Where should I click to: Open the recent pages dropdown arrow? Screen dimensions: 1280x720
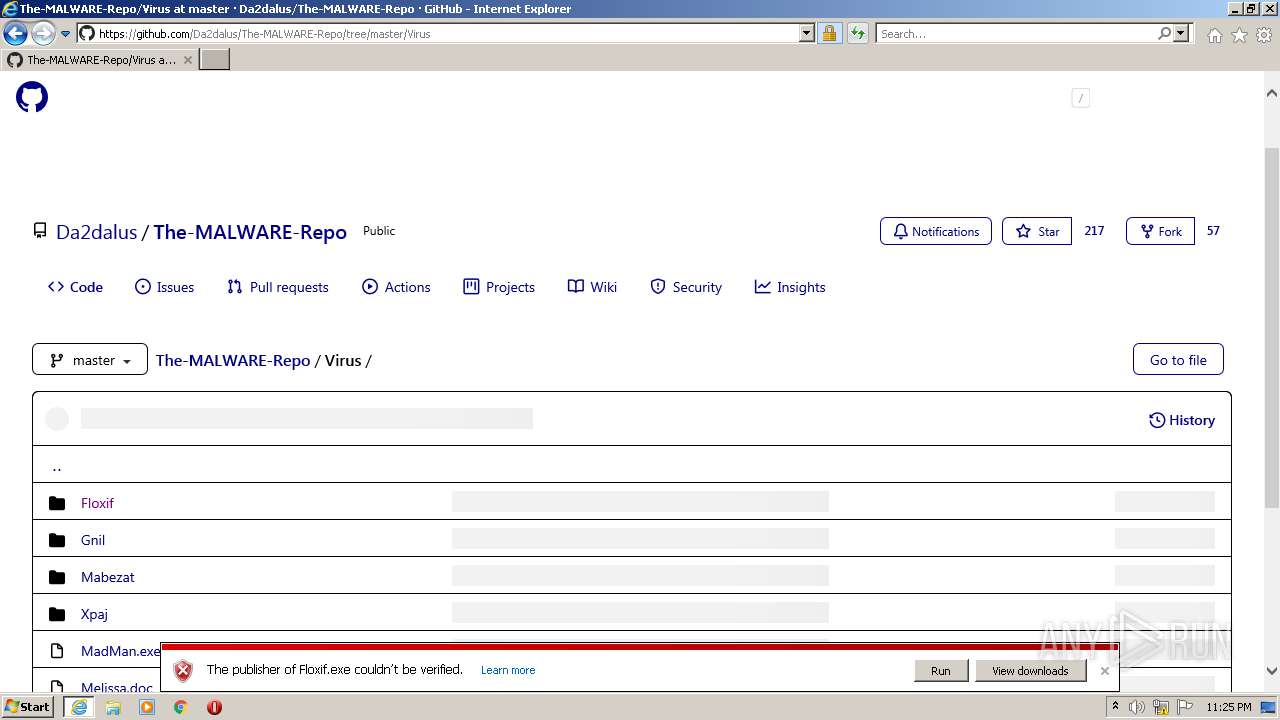point(65,34)
